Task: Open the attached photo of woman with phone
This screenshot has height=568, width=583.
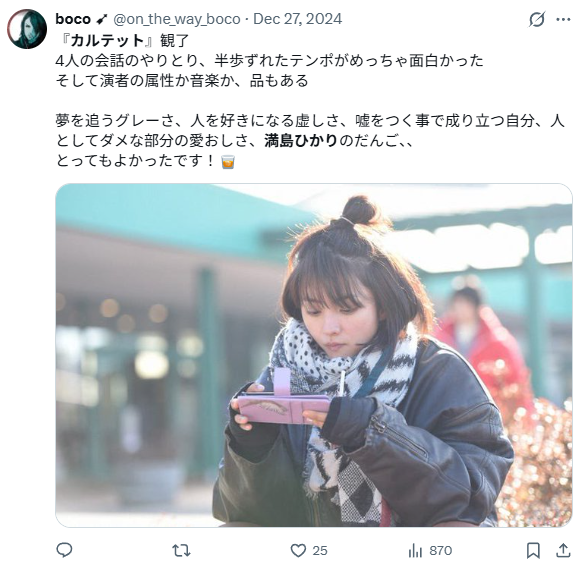Action: 314,355
